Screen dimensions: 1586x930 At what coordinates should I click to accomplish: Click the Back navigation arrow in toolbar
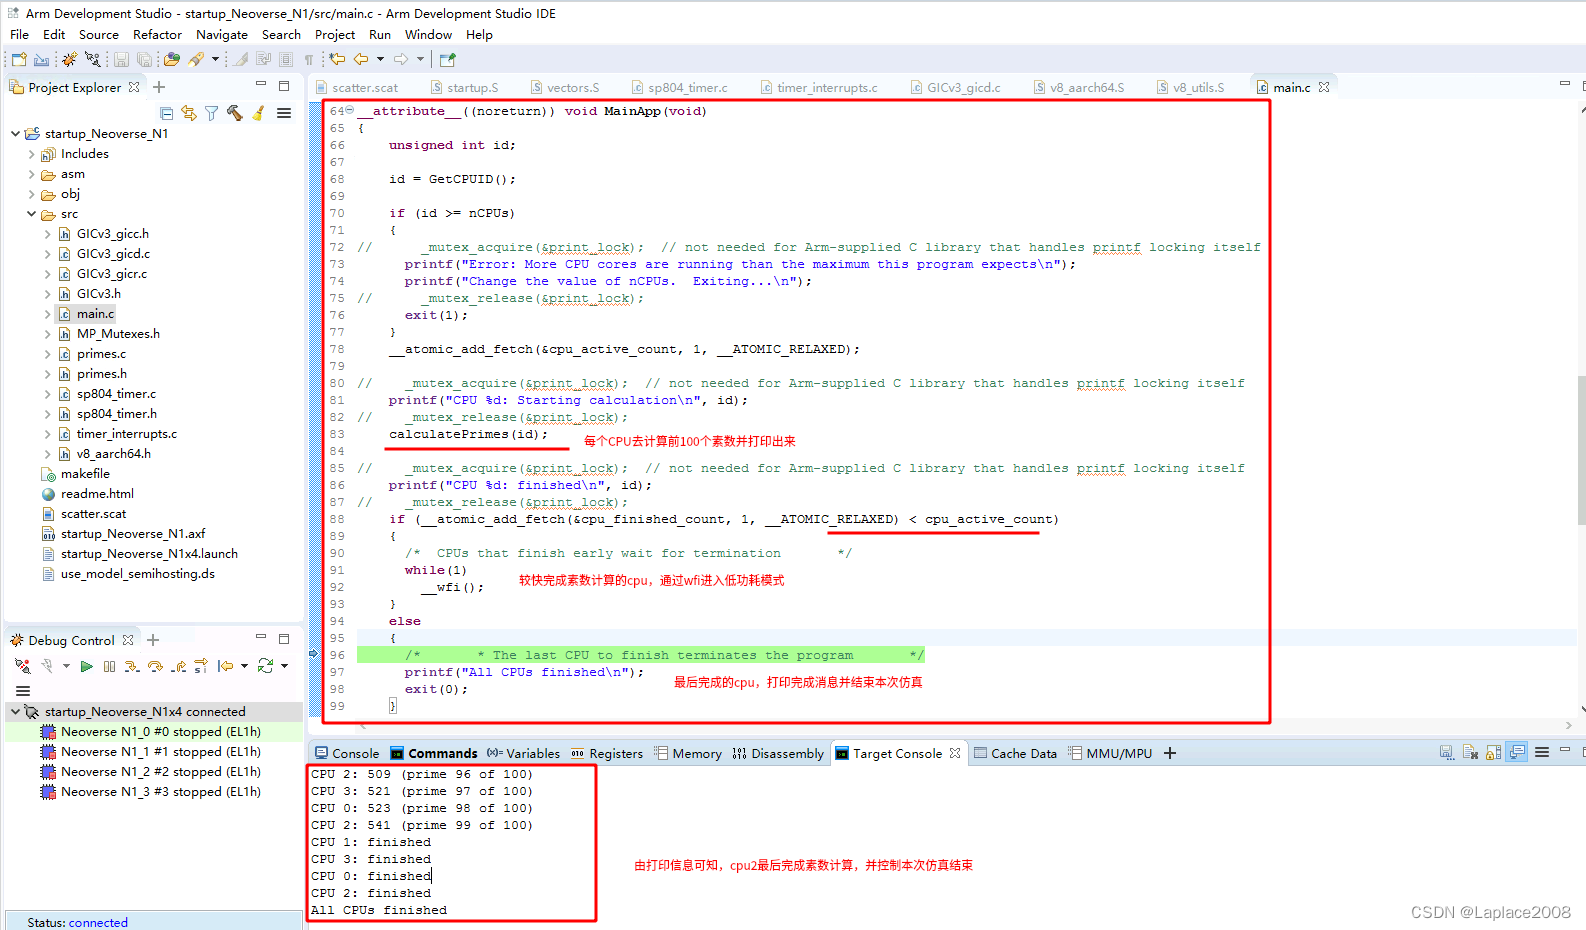(x=361, y=60)
